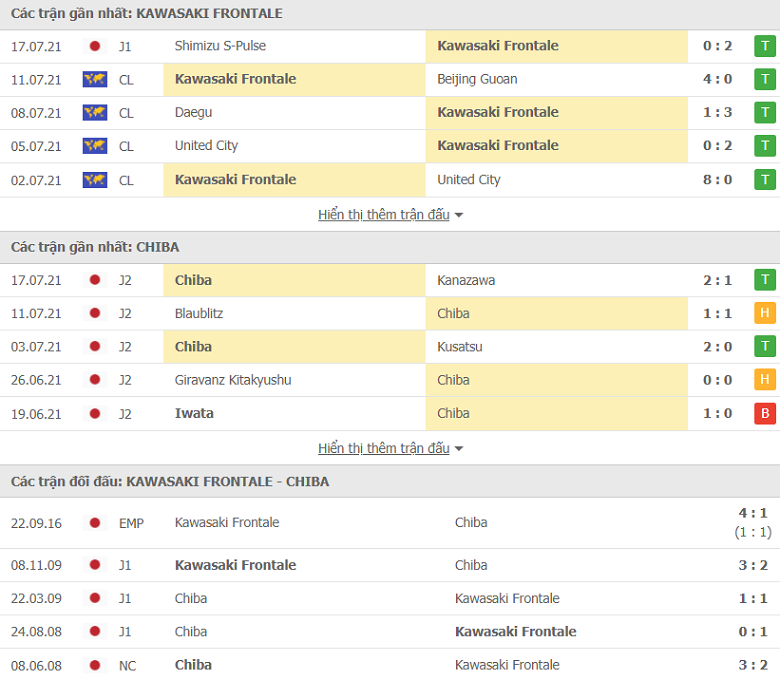Open Beijing Guoan team name

tap(477, 79)
